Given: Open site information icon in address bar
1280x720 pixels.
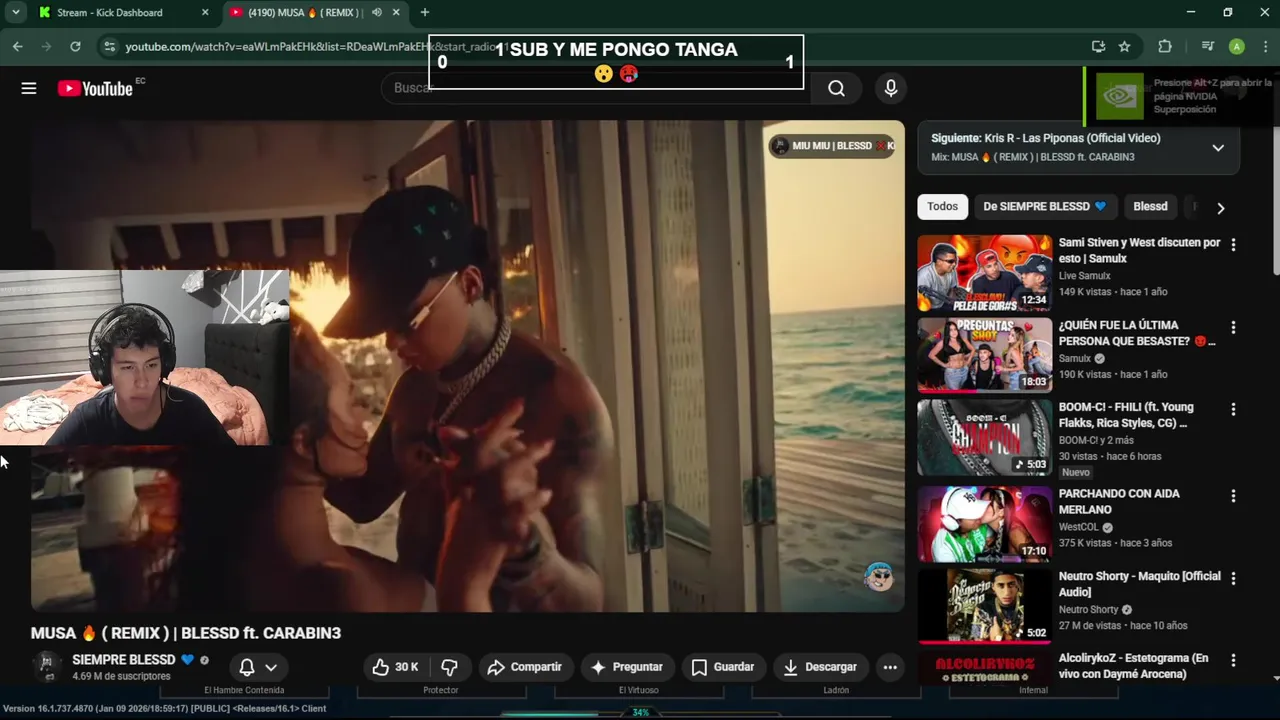Looking at the screenshot, I should [110, 46].
